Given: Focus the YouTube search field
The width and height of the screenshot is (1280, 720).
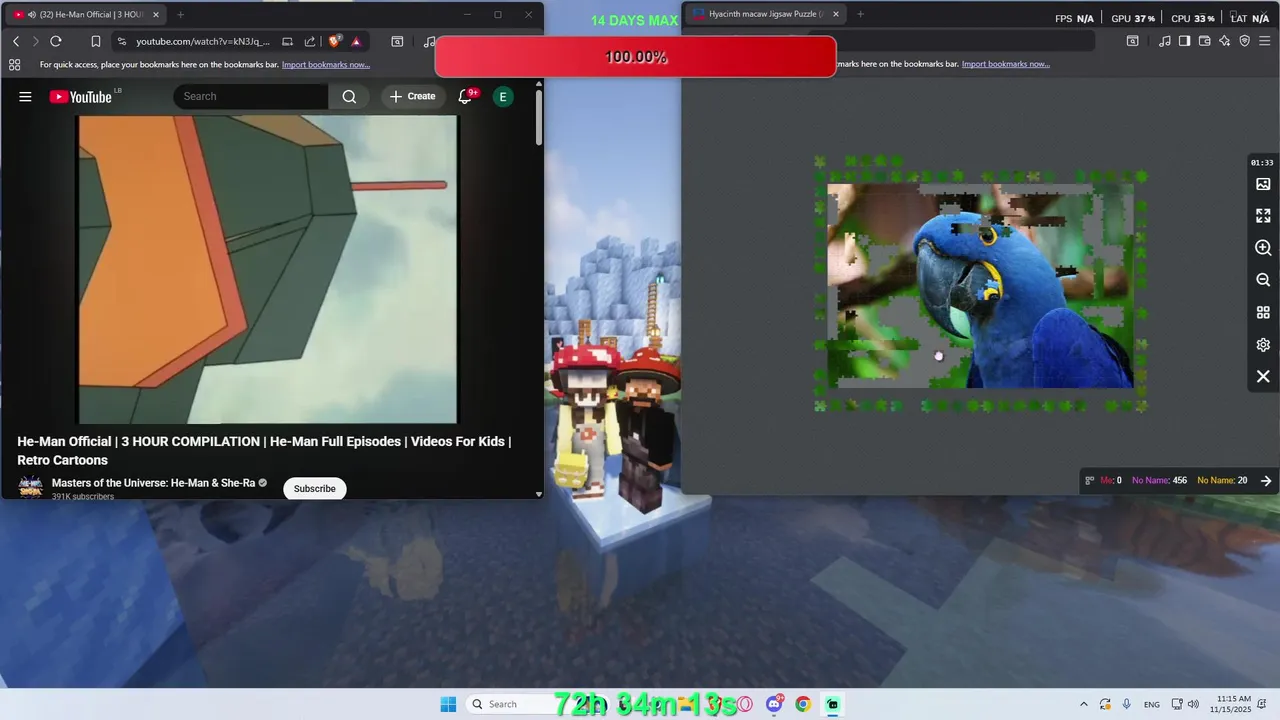Looking at the screenshot, I should pos(251,96).
